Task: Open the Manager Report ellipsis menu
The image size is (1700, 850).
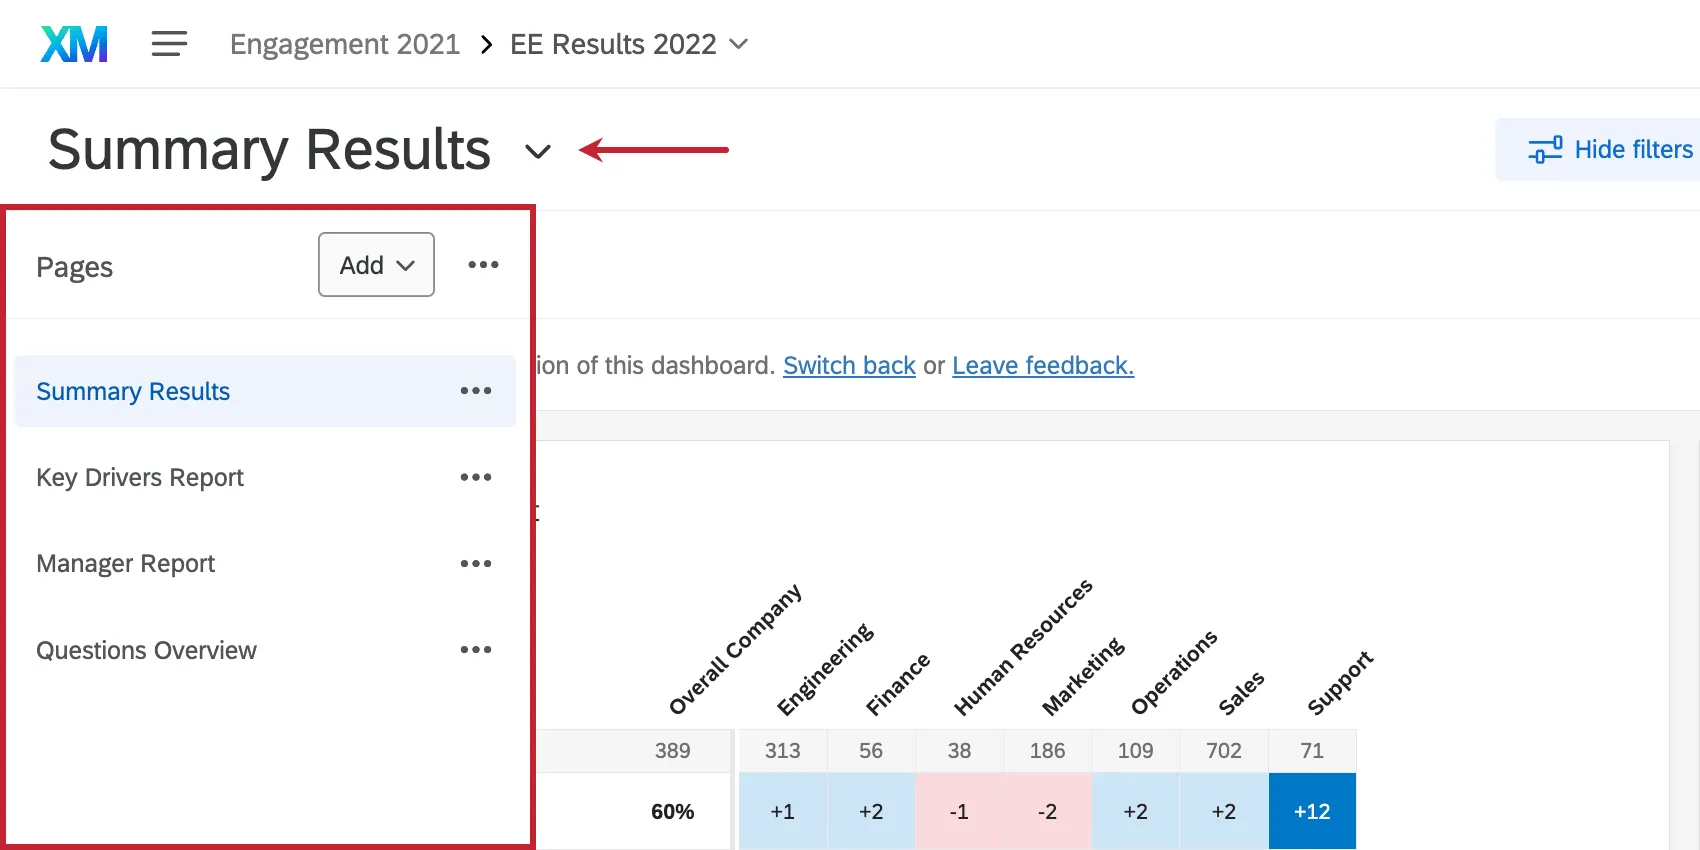Action: click(476, 563)
